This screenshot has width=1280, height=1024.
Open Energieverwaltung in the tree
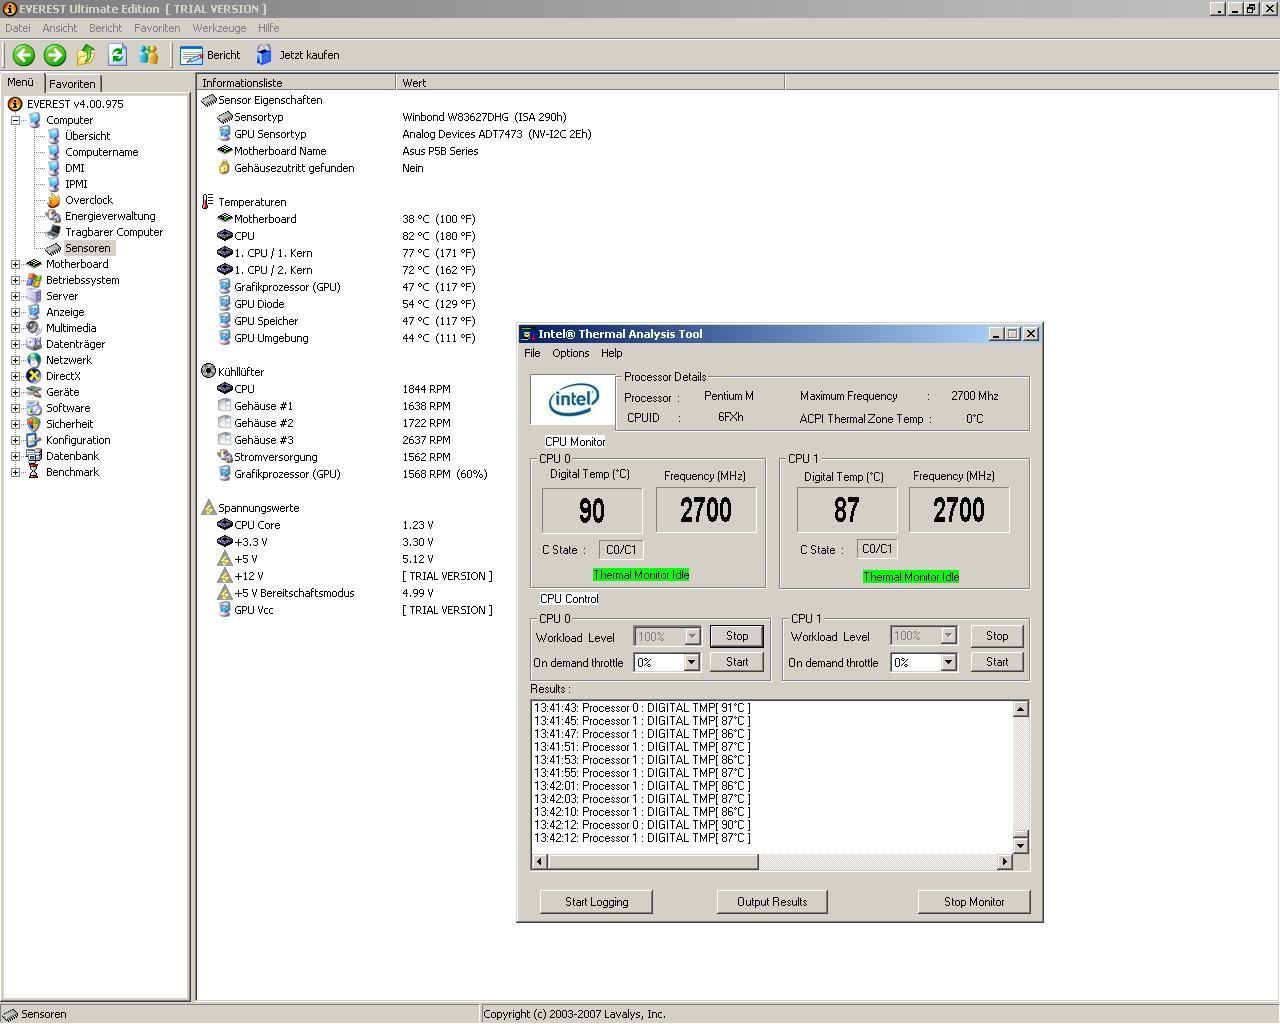point(110,216)
